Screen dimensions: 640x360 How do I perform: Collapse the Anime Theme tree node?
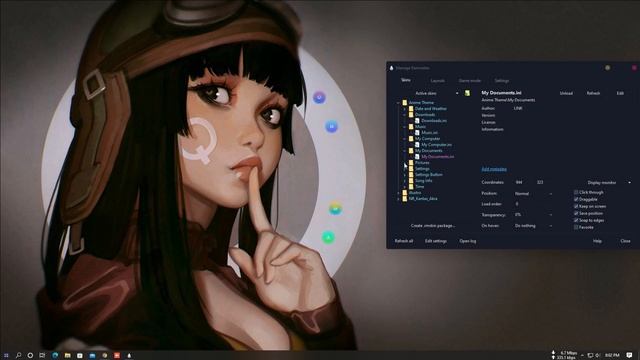coord(398,103)
